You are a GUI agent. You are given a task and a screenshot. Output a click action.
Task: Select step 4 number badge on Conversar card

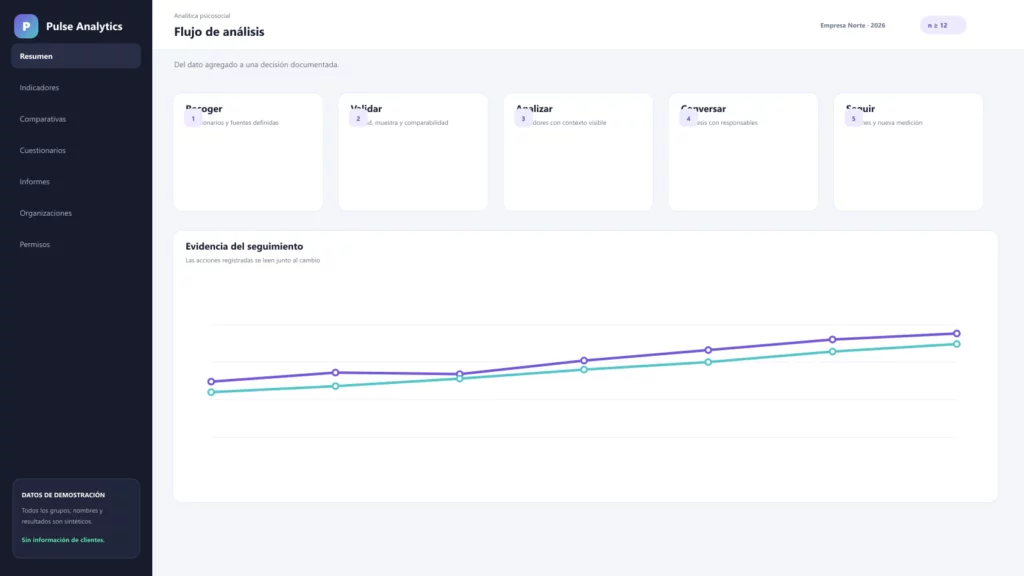tap(688, 118)
